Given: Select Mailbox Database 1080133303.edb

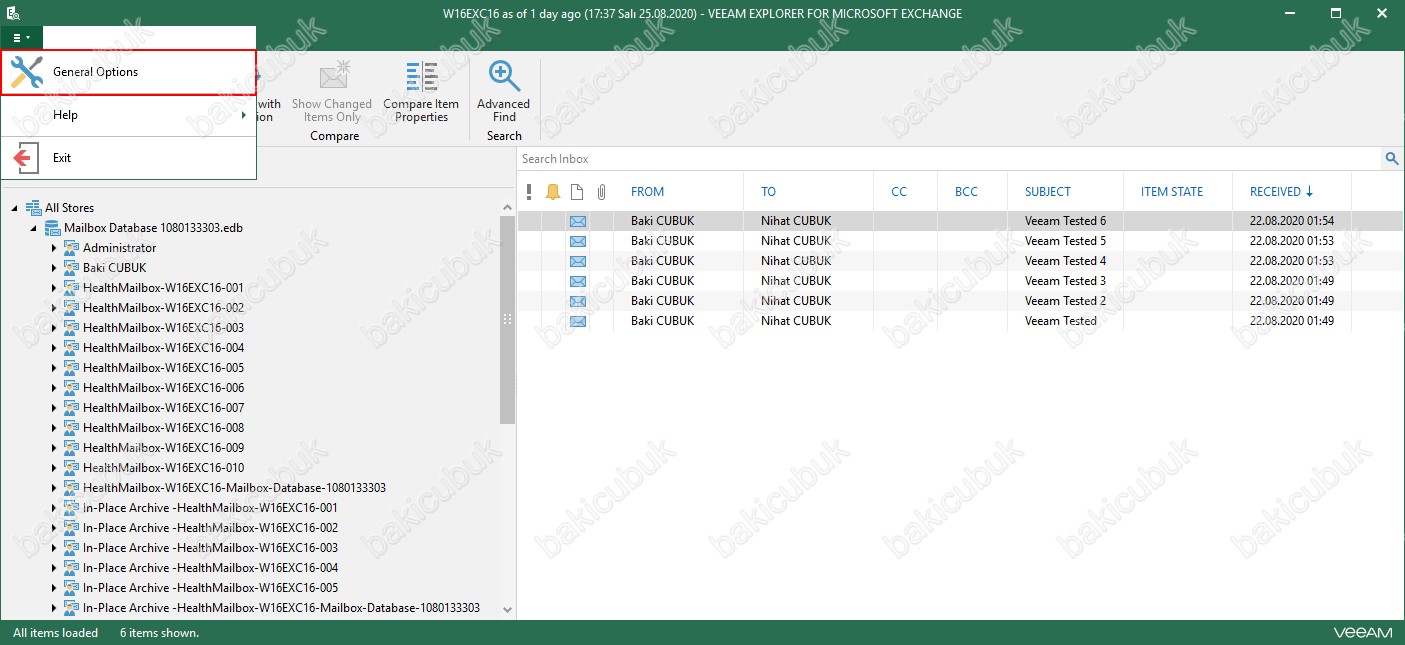Looking at the screenshot, I should [153, 228].
